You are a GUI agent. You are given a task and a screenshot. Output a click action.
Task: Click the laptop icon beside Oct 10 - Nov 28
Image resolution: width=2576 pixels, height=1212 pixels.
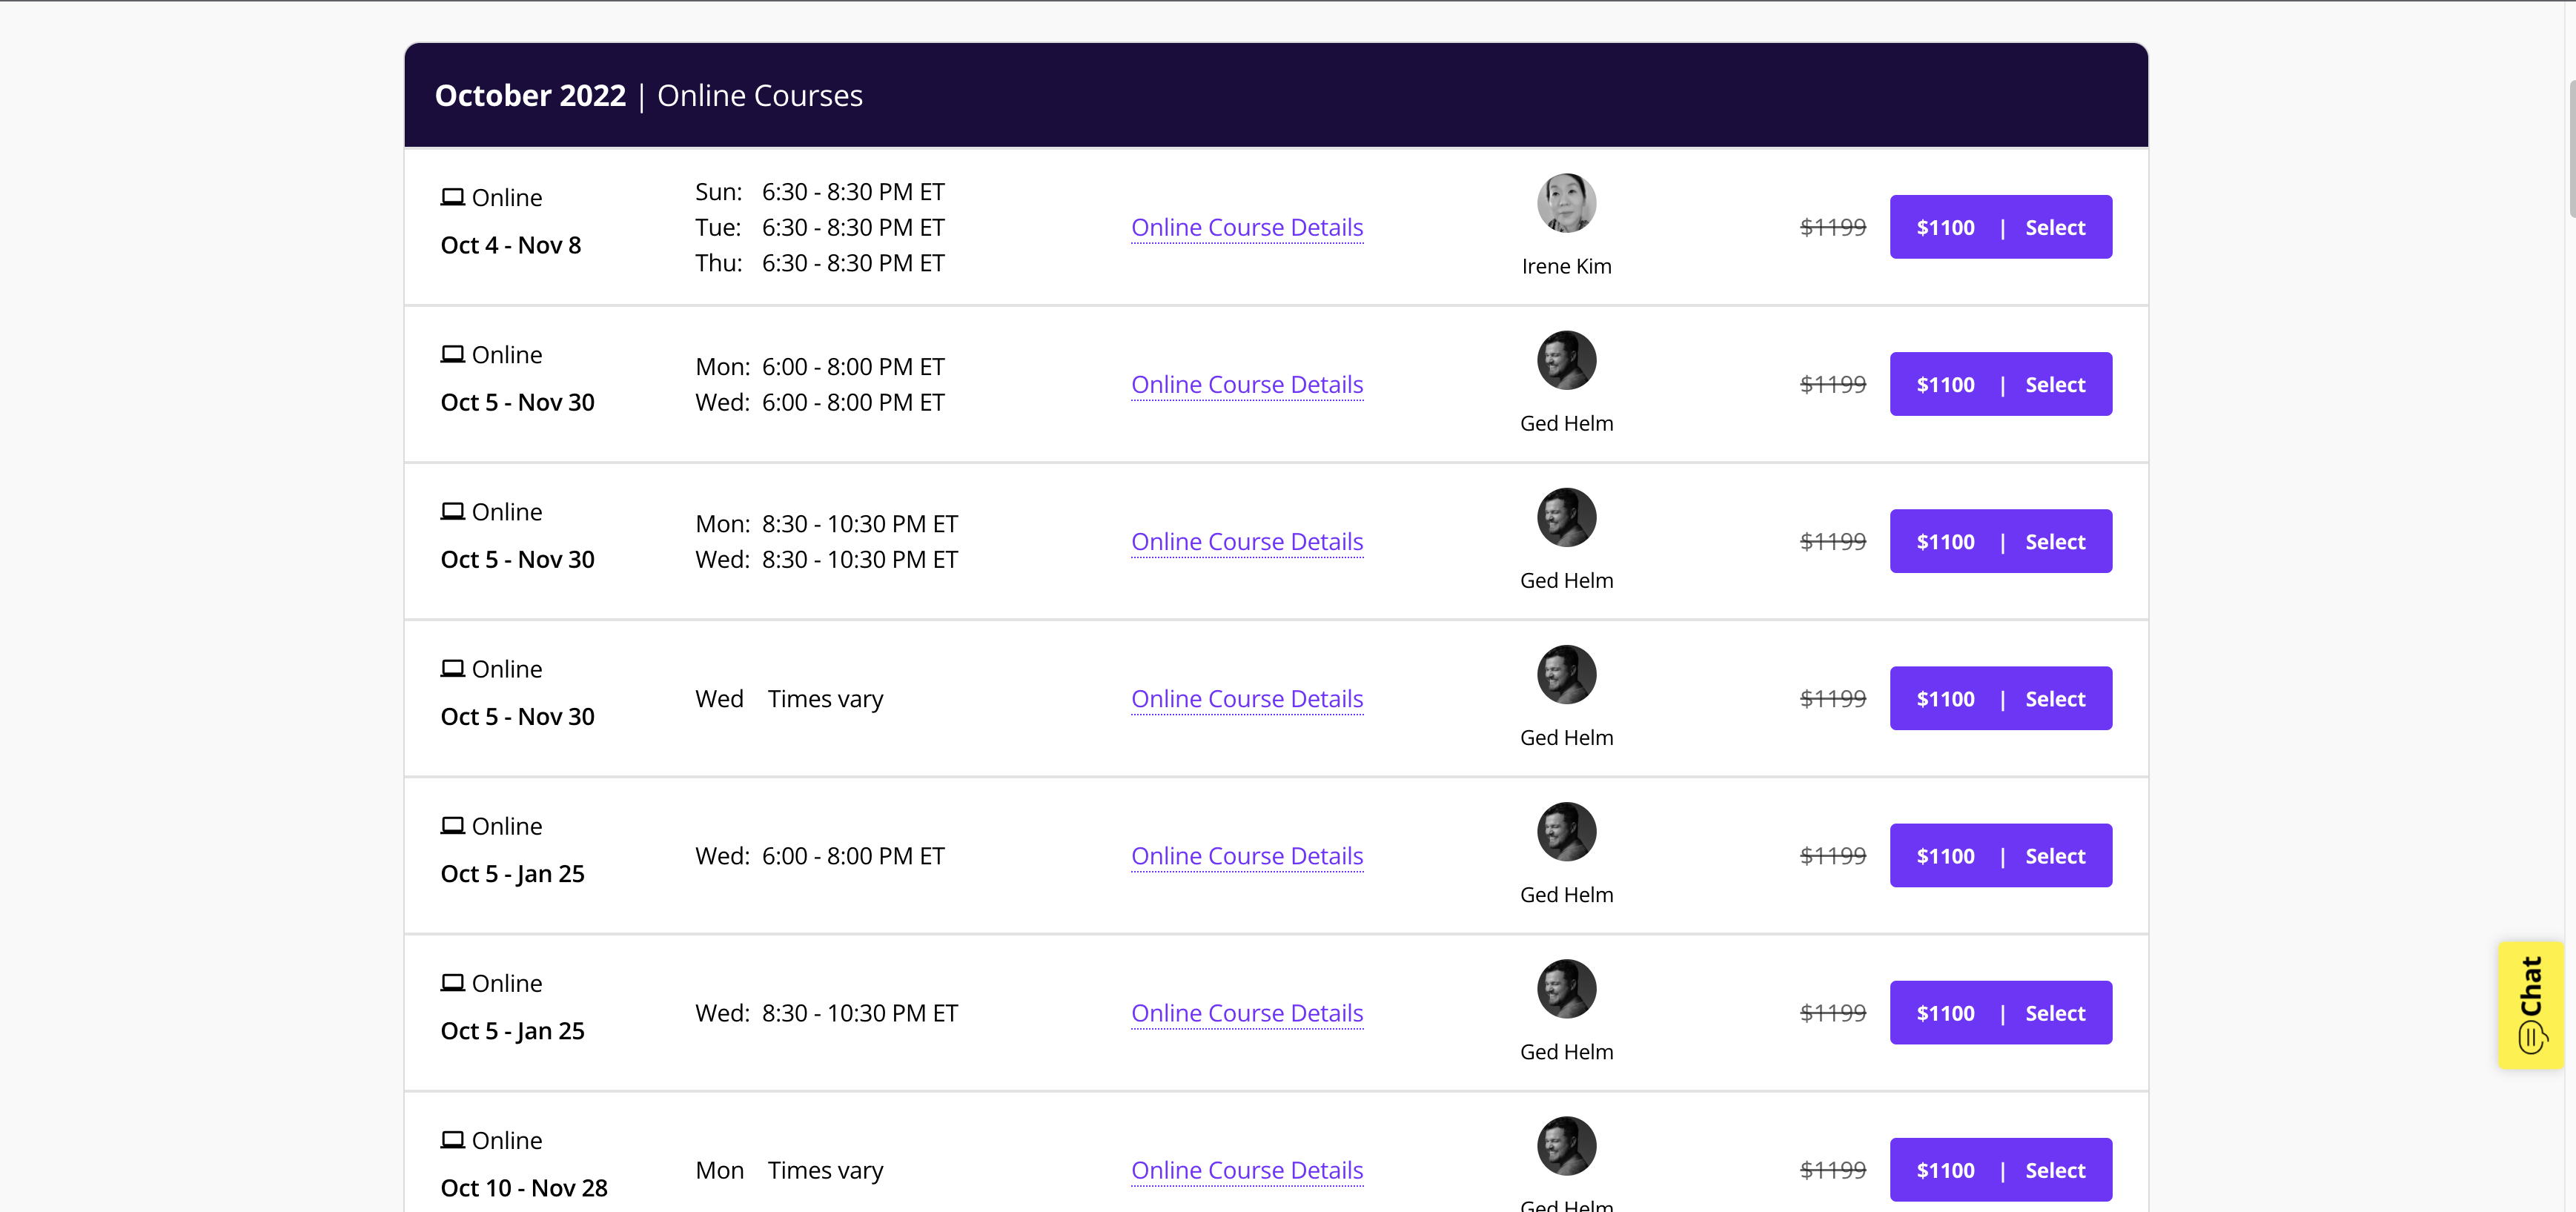point(452,1139)
